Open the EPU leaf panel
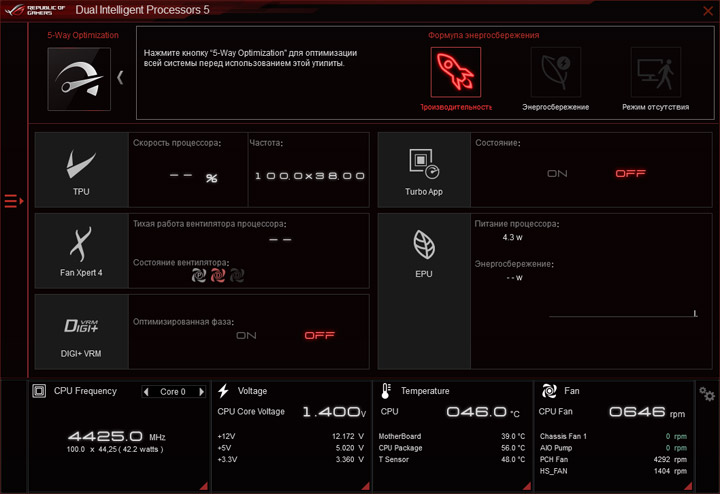 coord(424,291)
